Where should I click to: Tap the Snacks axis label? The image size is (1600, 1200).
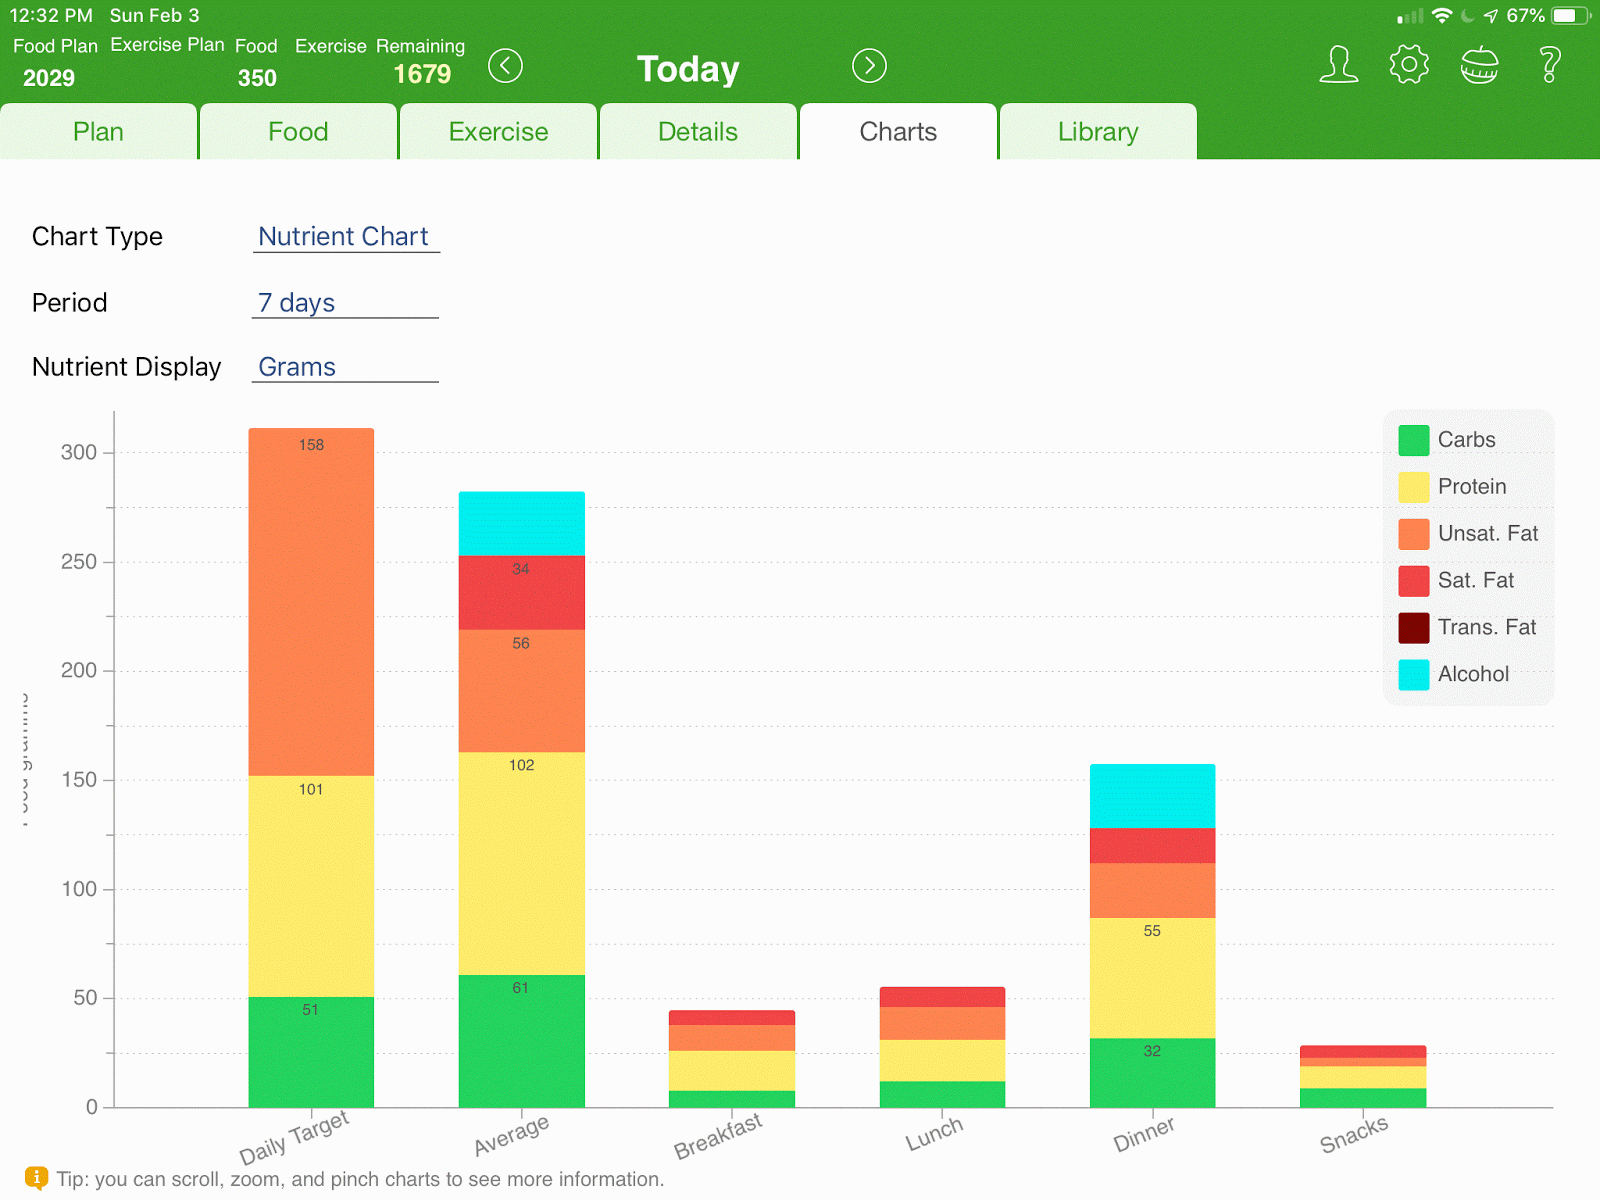[1354, 1135]
